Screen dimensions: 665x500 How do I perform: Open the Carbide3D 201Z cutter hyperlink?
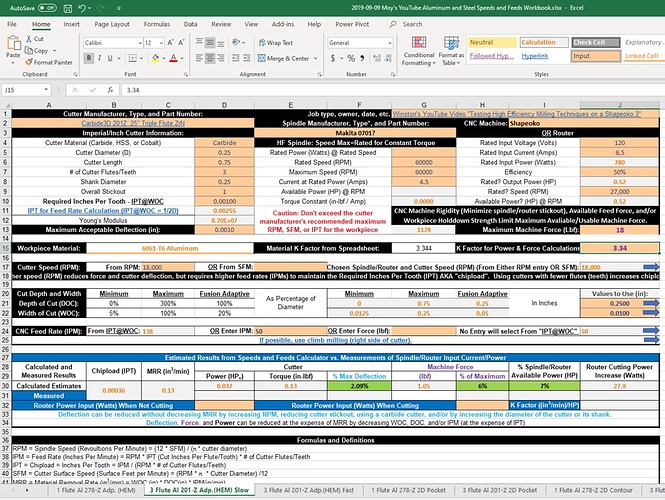point(133,123)
